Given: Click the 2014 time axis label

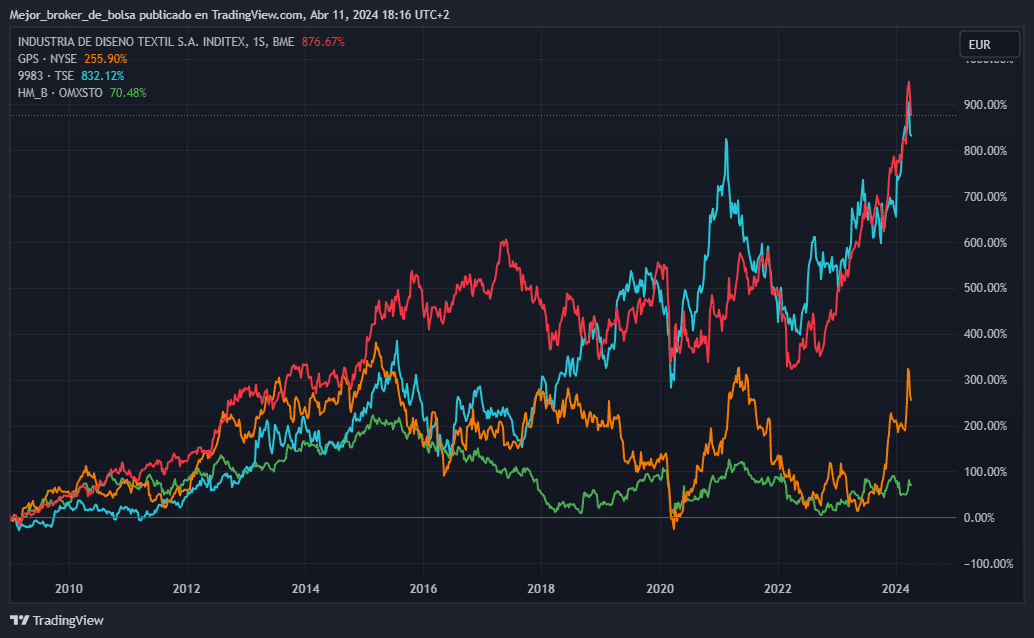Looking at the screenshot, I should [x=305, y=589].
